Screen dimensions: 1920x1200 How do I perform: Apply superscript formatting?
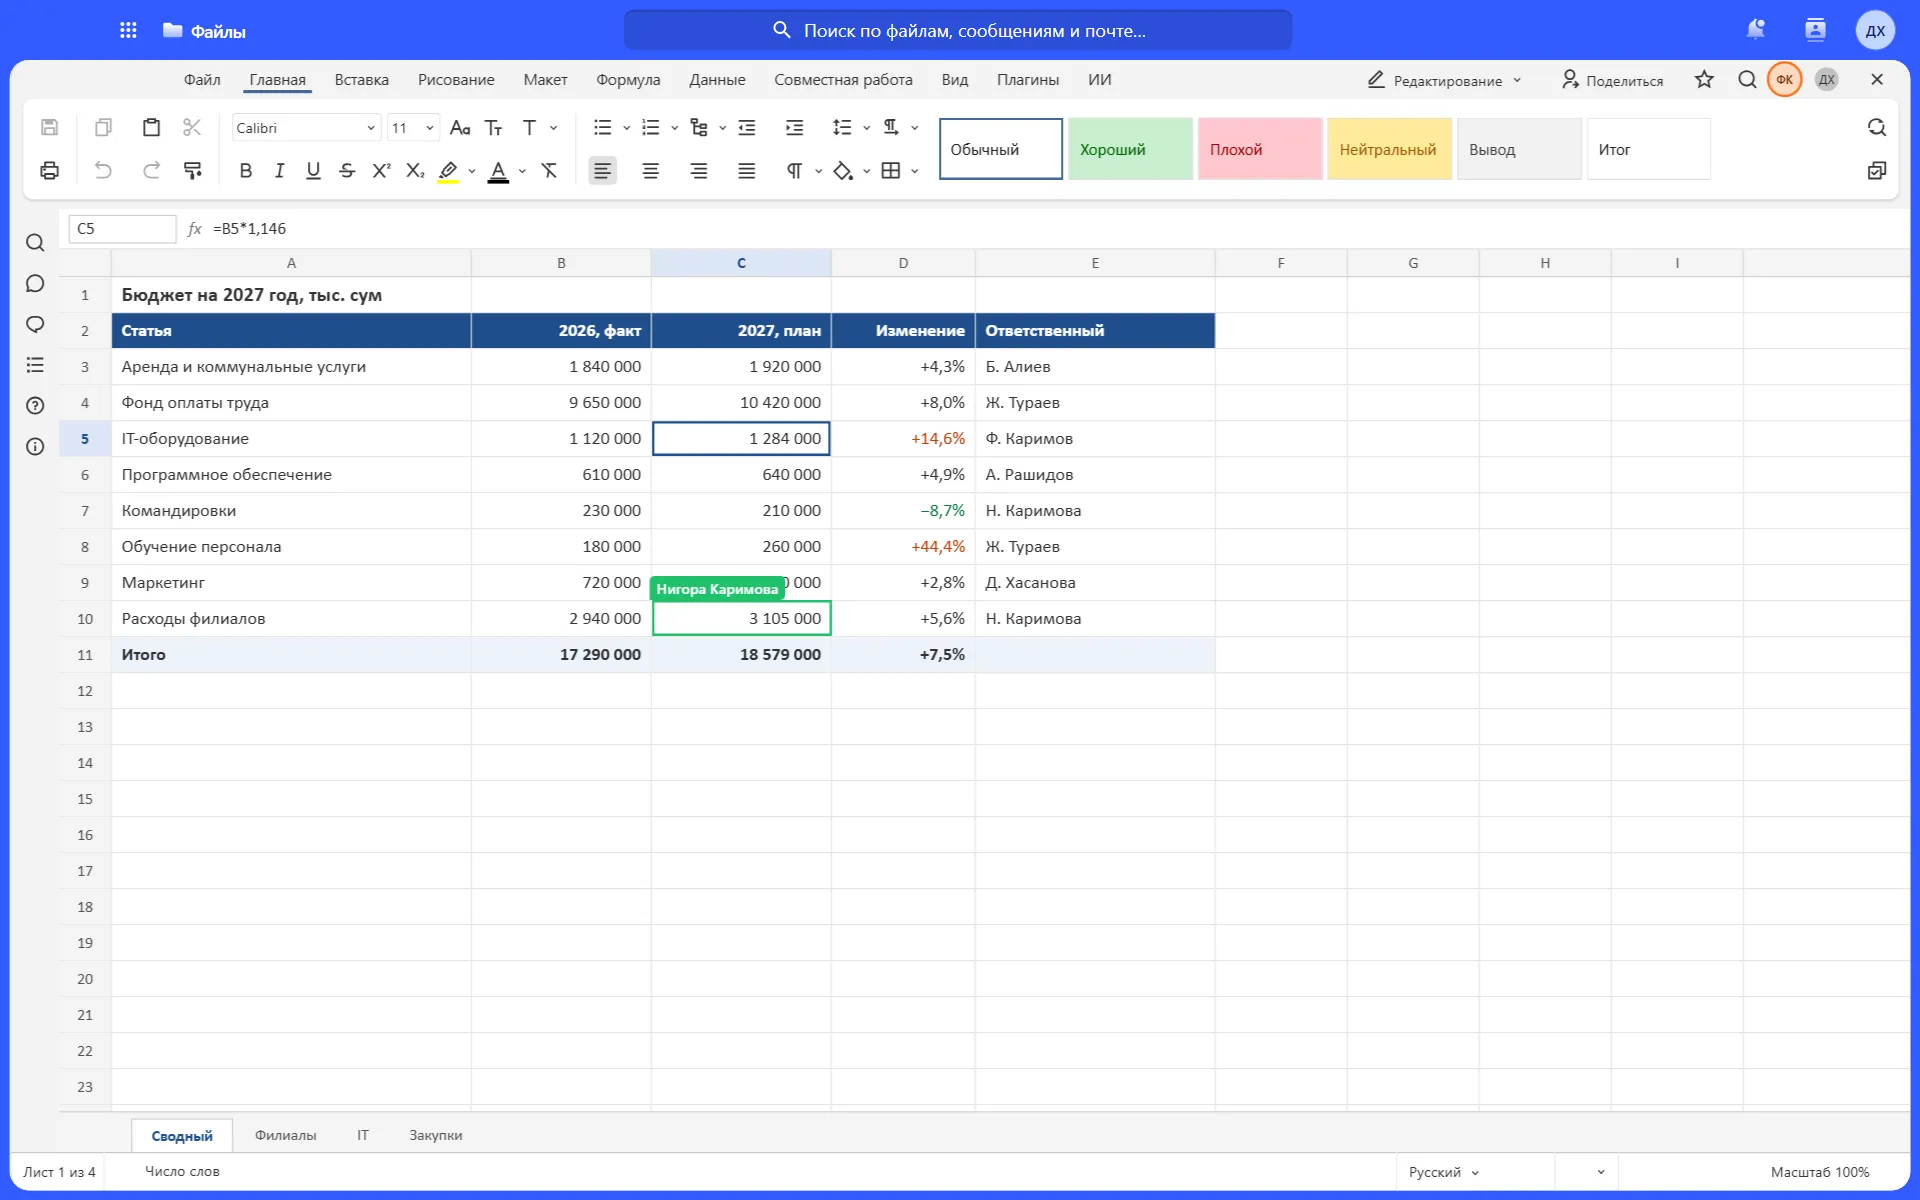[x=381, y=170]
